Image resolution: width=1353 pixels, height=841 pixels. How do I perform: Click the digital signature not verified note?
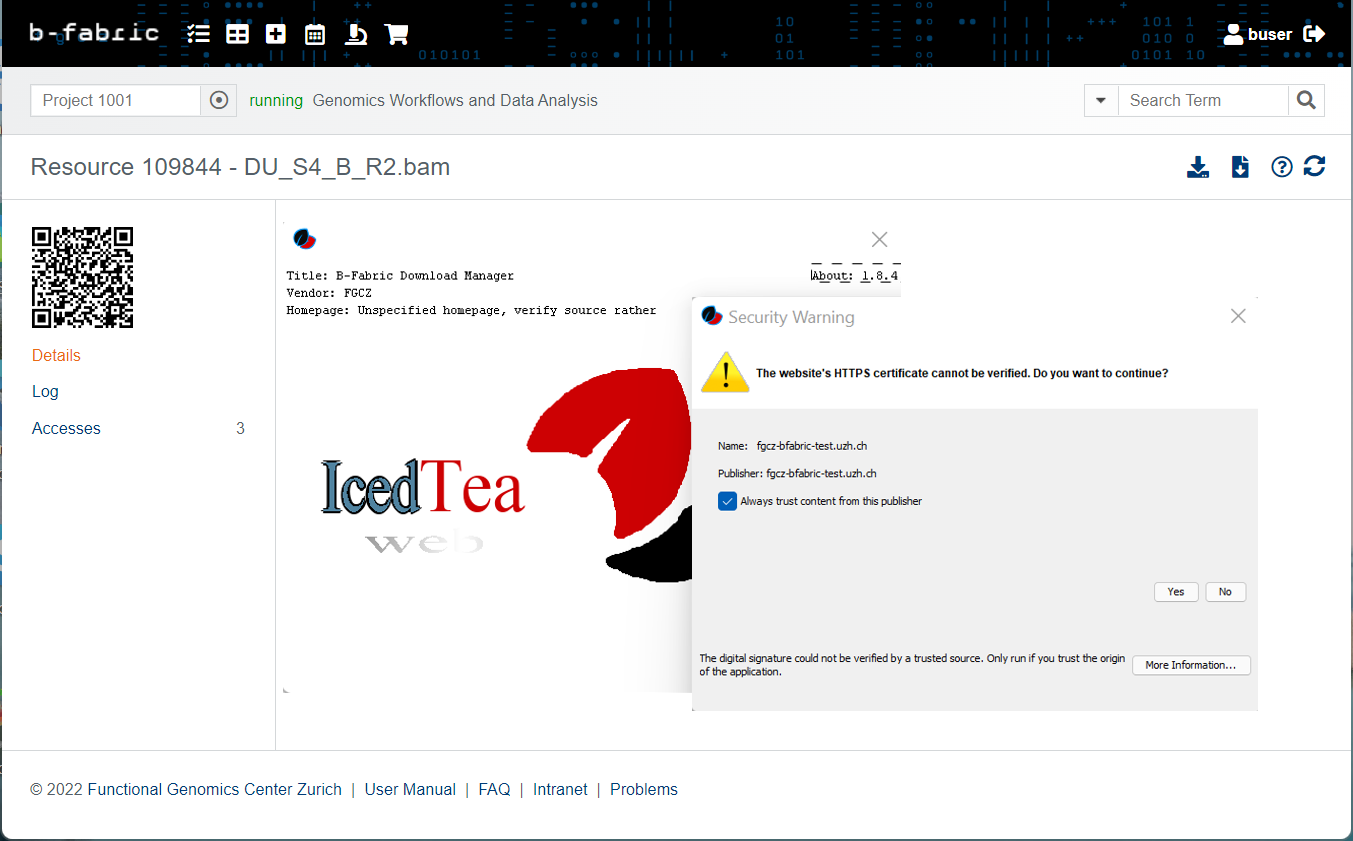click(912, 665)
